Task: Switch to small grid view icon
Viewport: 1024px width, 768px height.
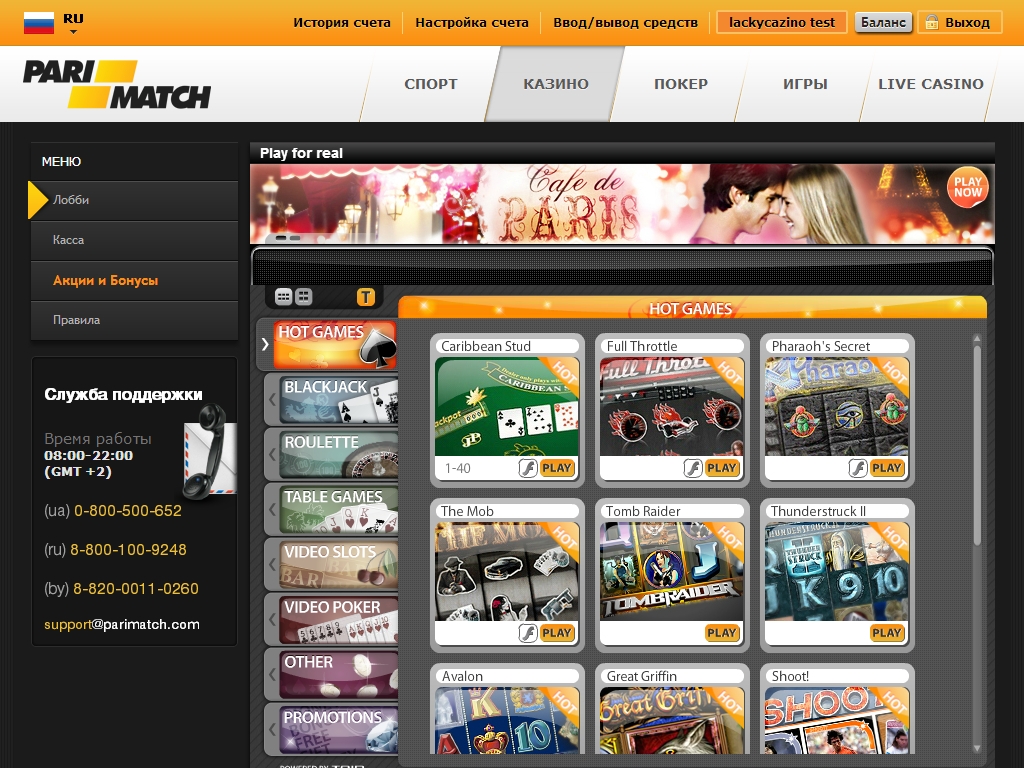Action: click(283, 297)
